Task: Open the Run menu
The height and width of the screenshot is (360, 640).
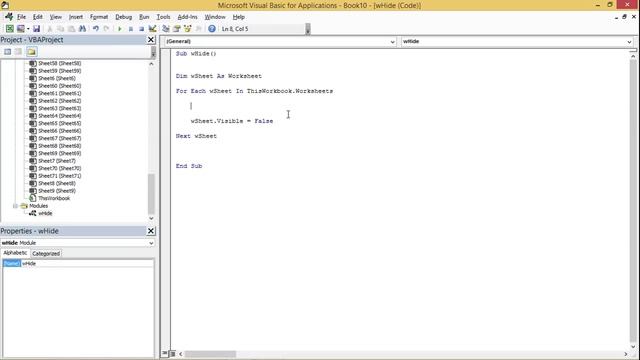Action: pyautogui.click(x=144, y=17)
